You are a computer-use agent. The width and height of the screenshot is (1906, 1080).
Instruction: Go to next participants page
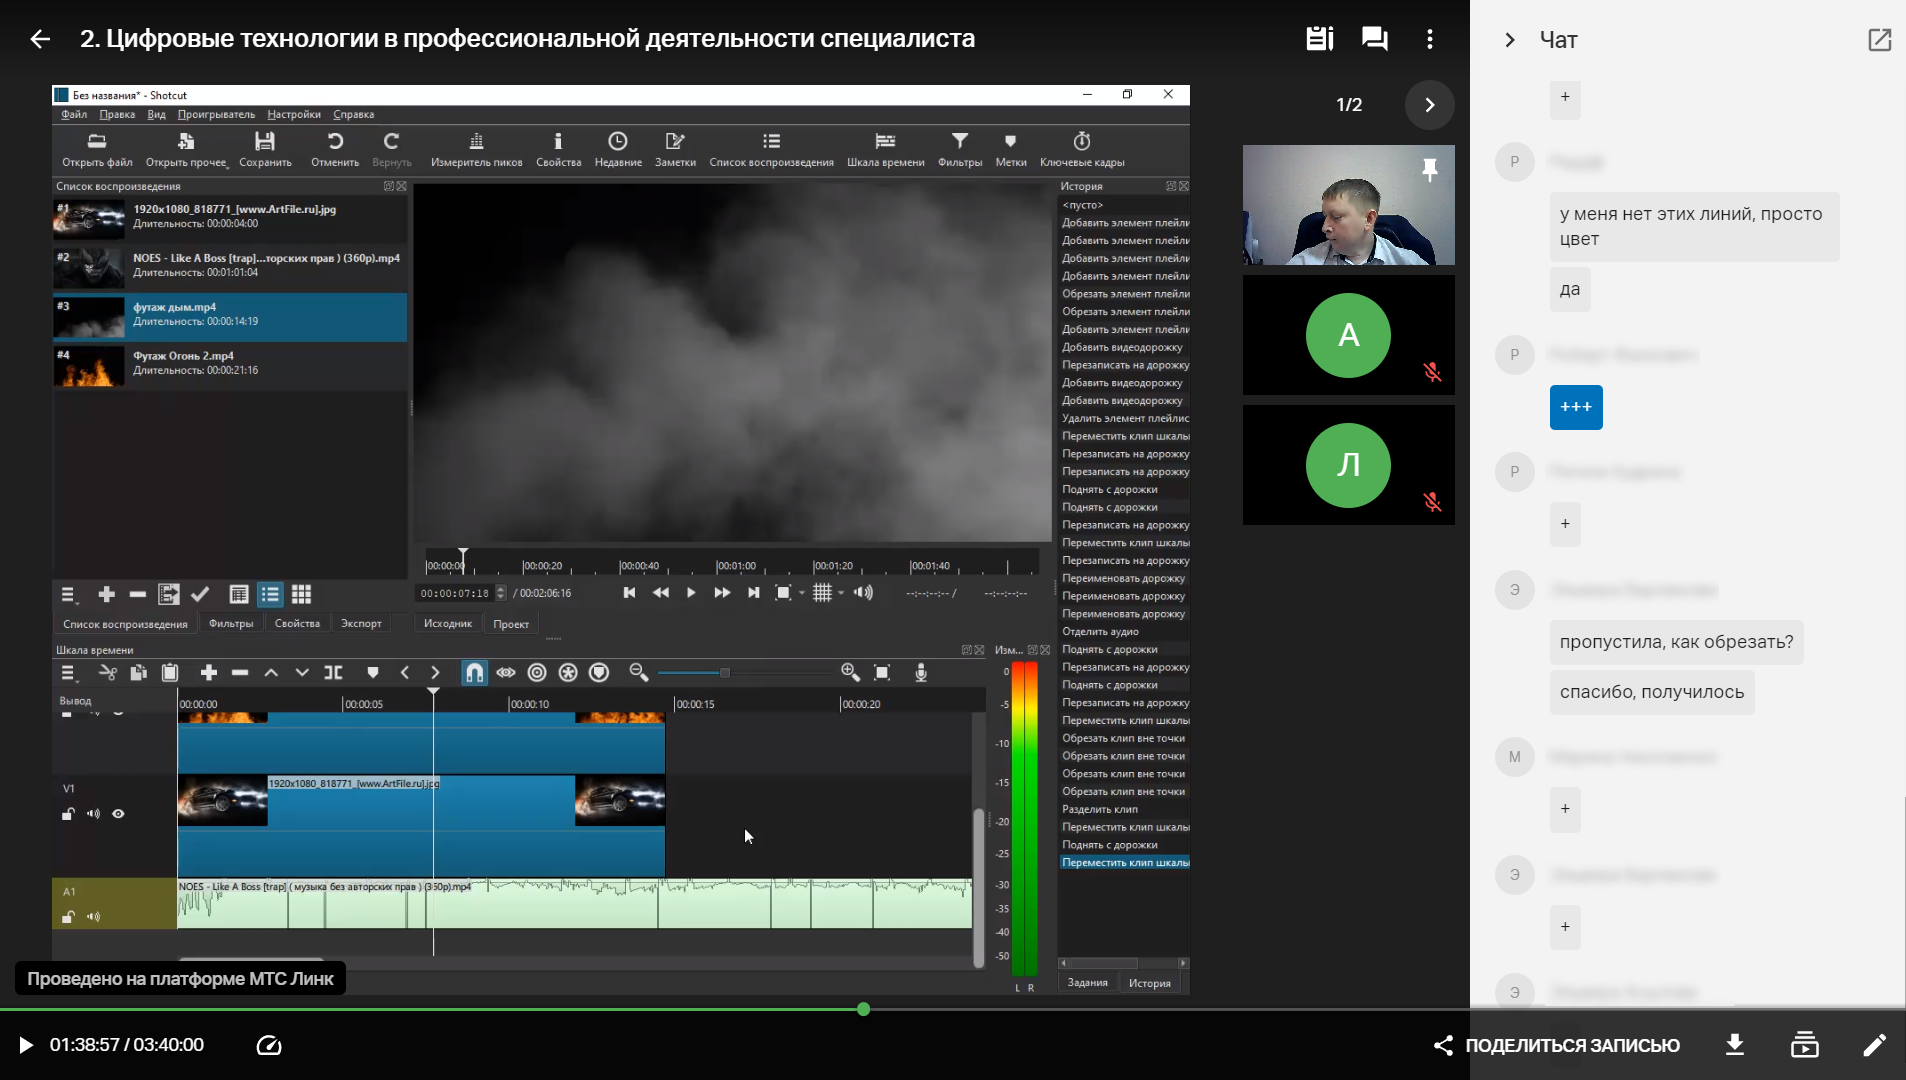(1430, 105)
